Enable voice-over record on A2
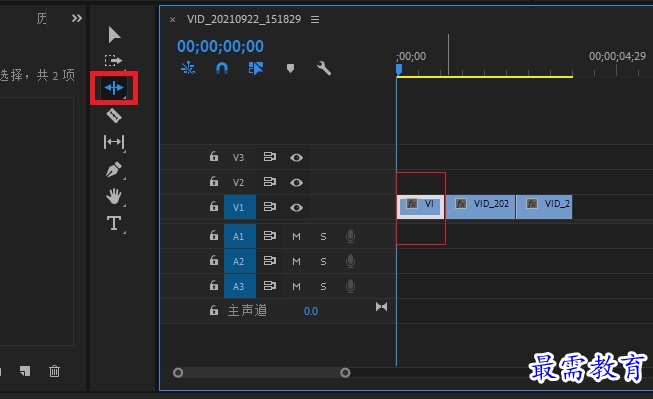The width and height of the screenshot is (653, 399). click(x=351, y=261)
